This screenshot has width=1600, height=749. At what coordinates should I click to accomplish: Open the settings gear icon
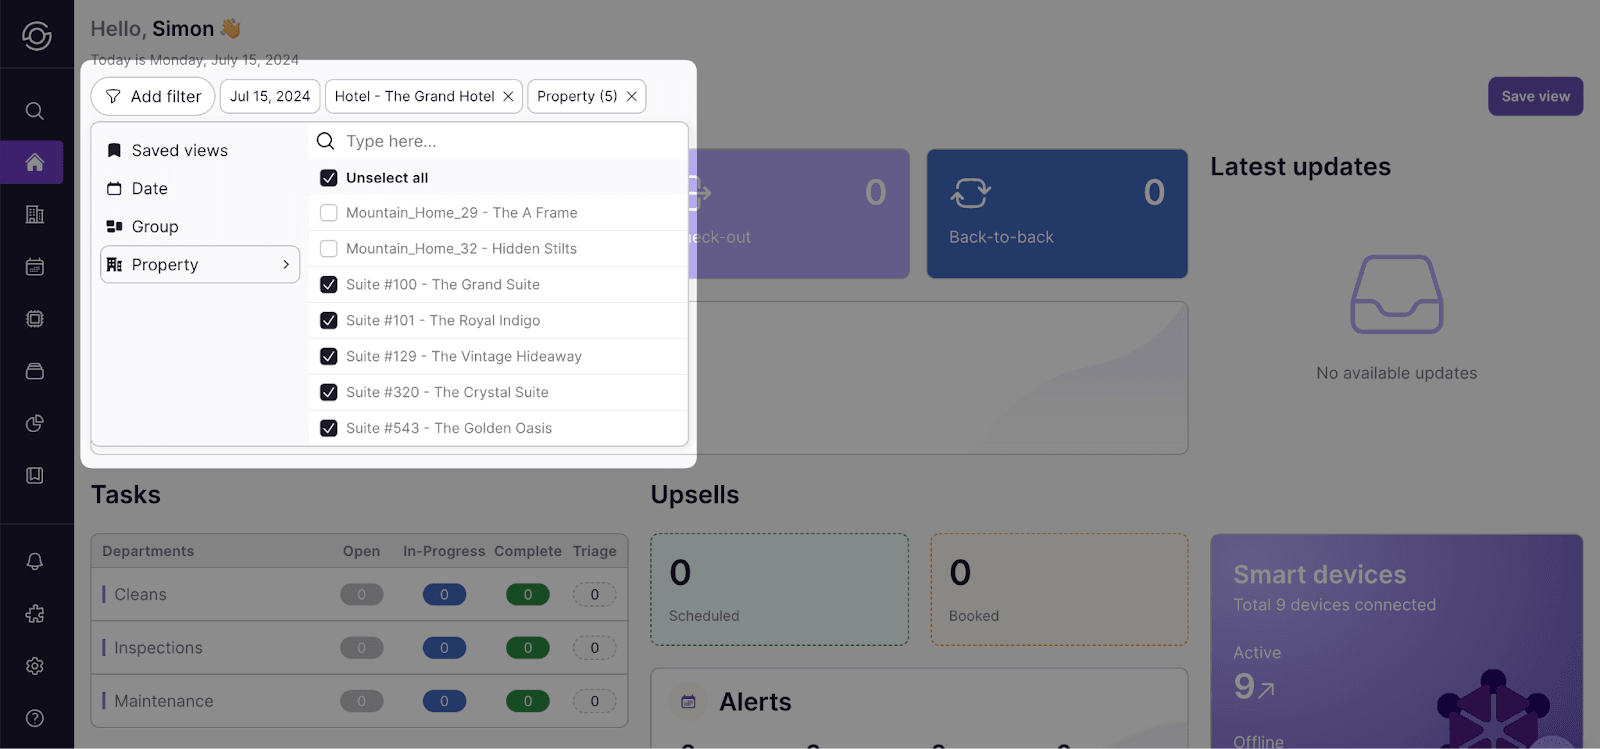click(35, 666)
